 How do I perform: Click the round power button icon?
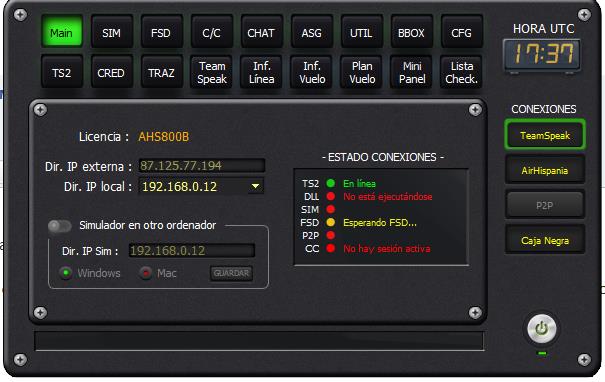(542, 329)
